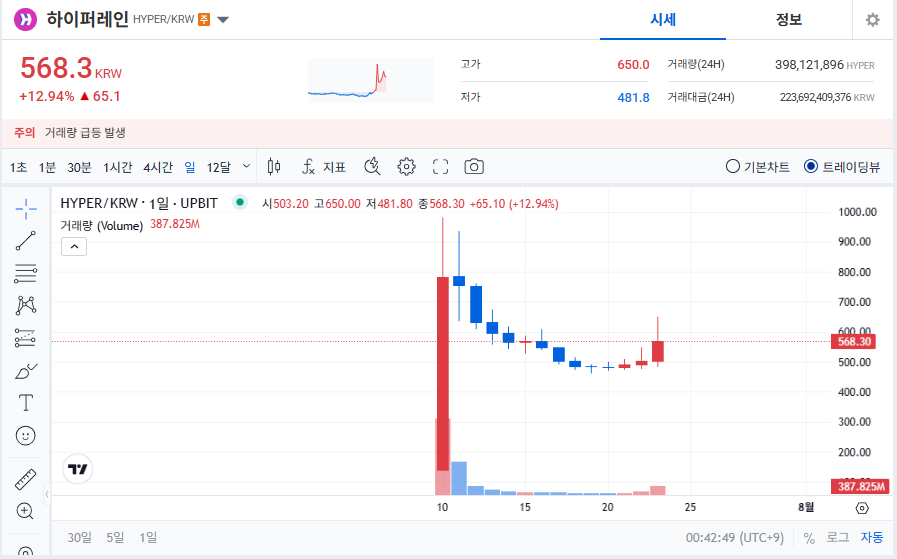Switch to the 시세 tab

tap(663, 20)
